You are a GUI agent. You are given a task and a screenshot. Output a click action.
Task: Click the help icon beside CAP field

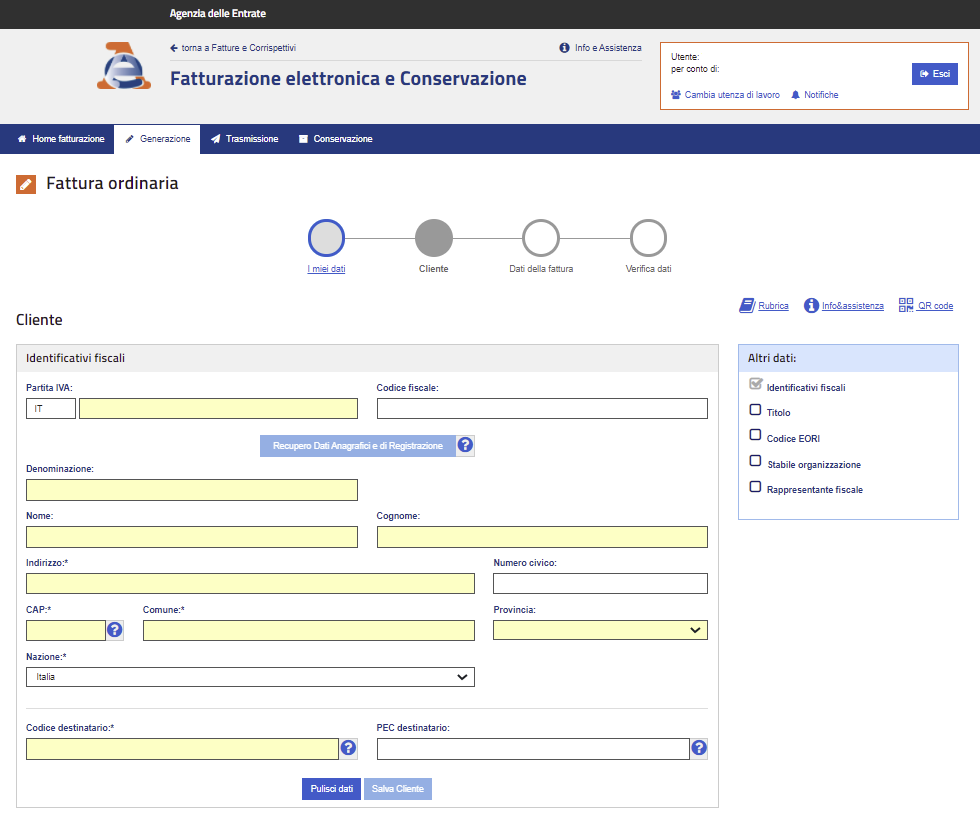(115, 630)
